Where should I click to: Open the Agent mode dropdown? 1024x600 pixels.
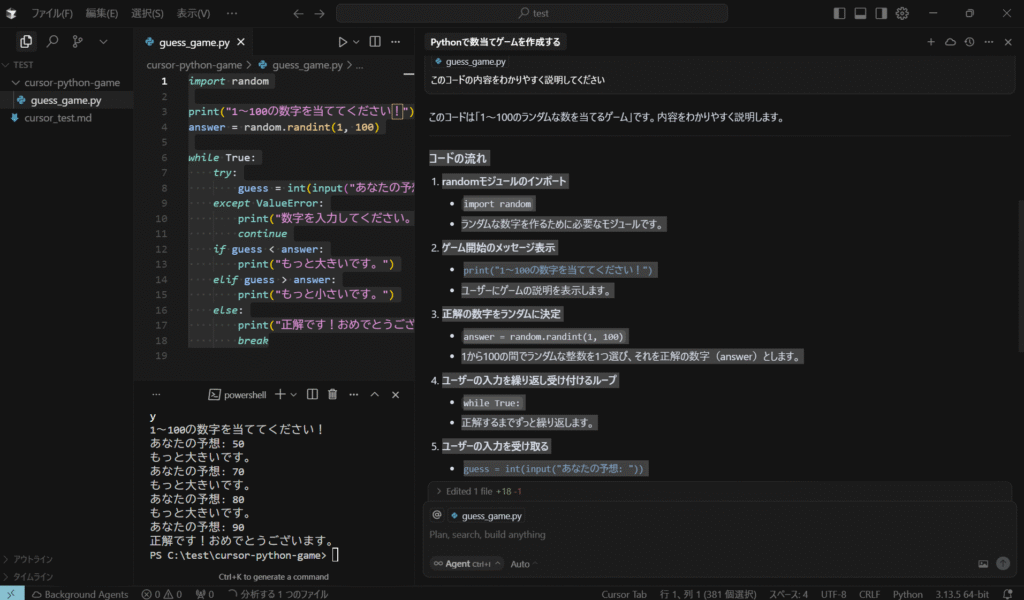click(x=466, y=563)
